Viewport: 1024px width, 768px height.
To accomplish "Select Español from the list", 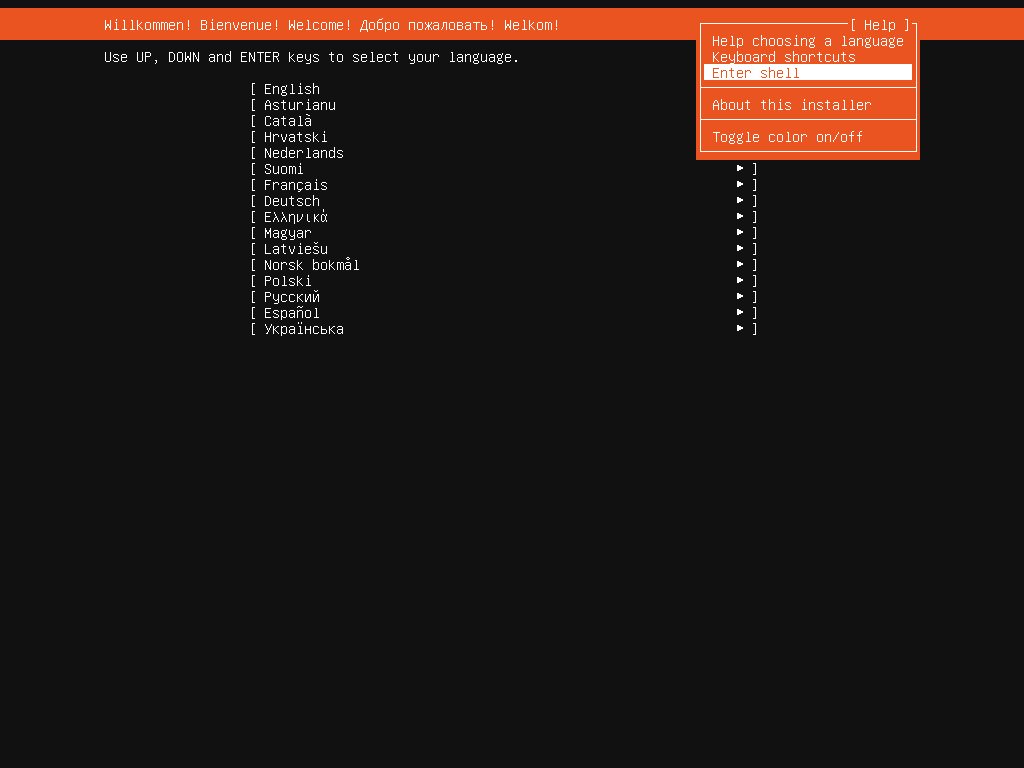I will pos(291,313).
